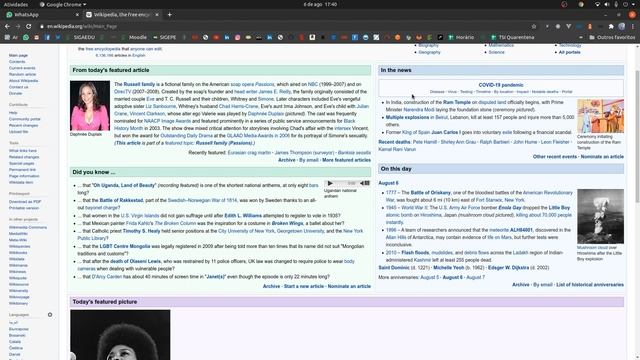Open the Instagram bookmark icon
Image resolution: width=640 pixels, height=360 pixels.
238,37
